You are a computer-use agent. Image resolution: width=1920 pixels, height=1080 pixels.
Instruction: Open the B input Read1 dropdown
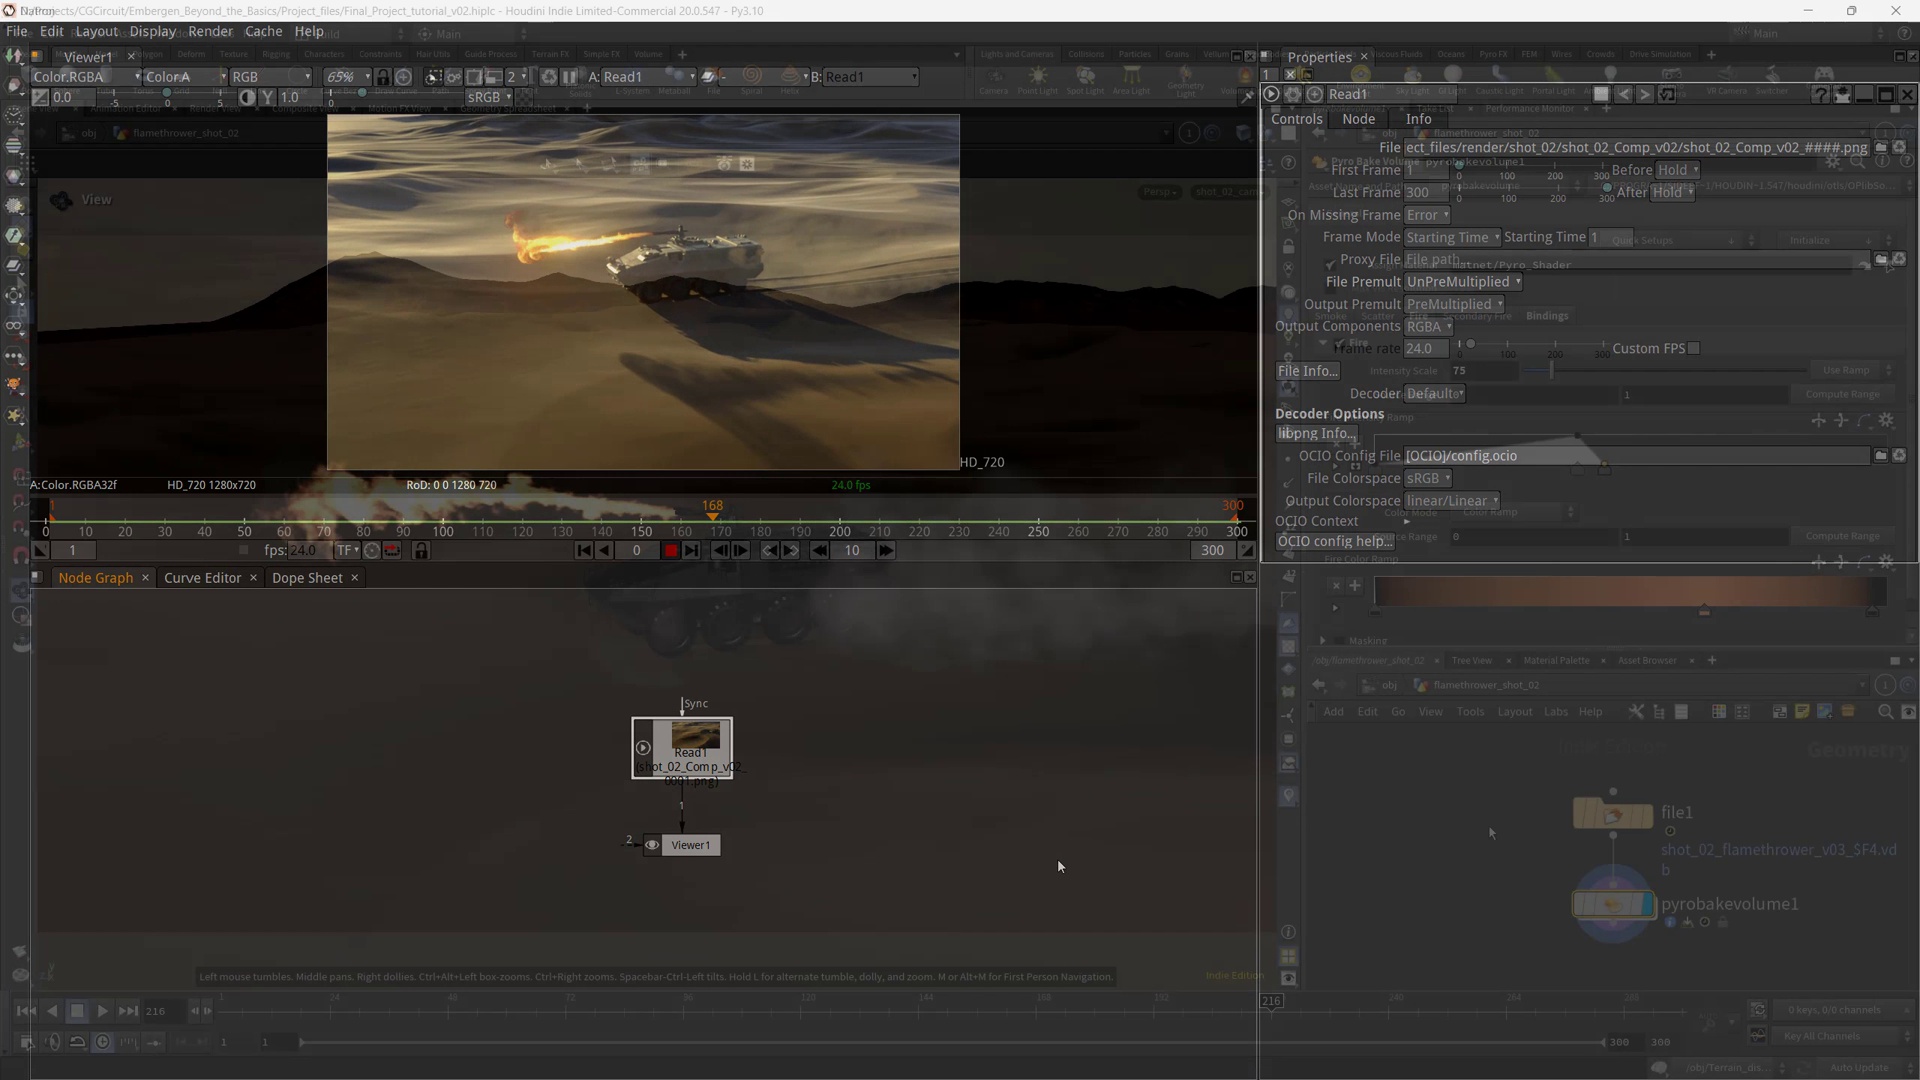[x=871, y=77]
